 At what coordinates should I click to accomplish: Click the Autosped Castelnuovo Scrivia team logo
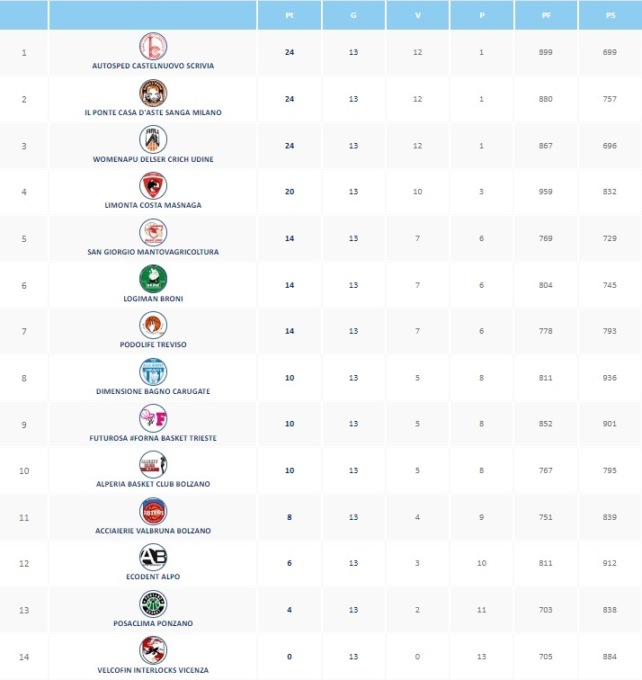pyautogui.click(x=153, y=46)
